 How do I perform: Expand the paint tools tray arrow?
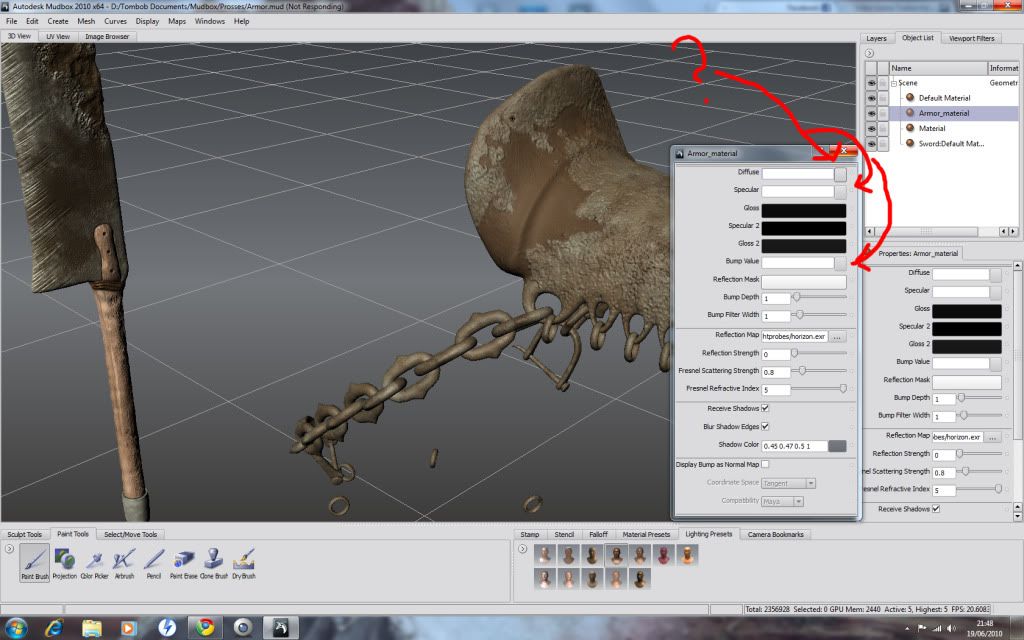pos(9,548)
